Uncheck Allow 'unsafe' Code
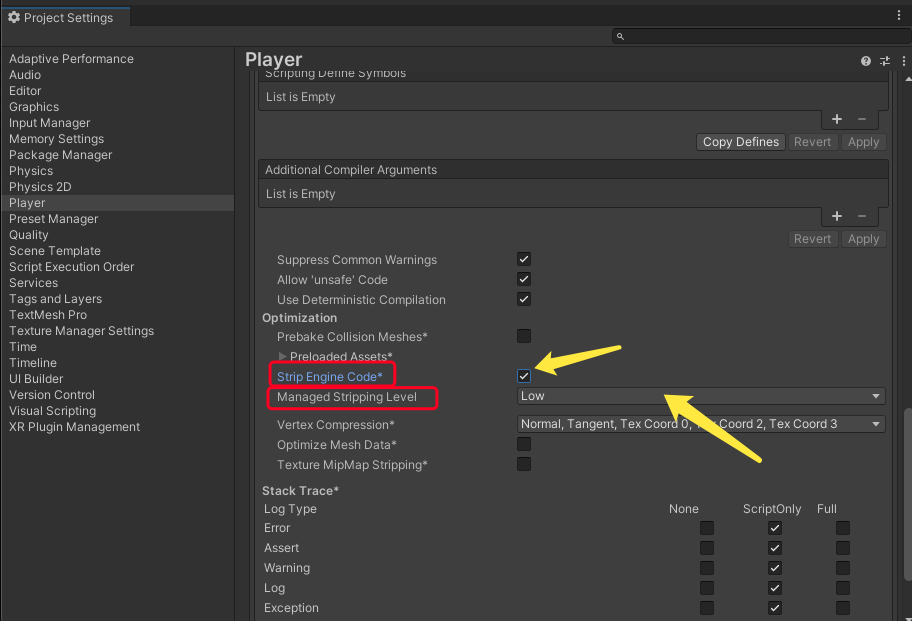This screenshot has width=912, height=621. click(524, 280)
